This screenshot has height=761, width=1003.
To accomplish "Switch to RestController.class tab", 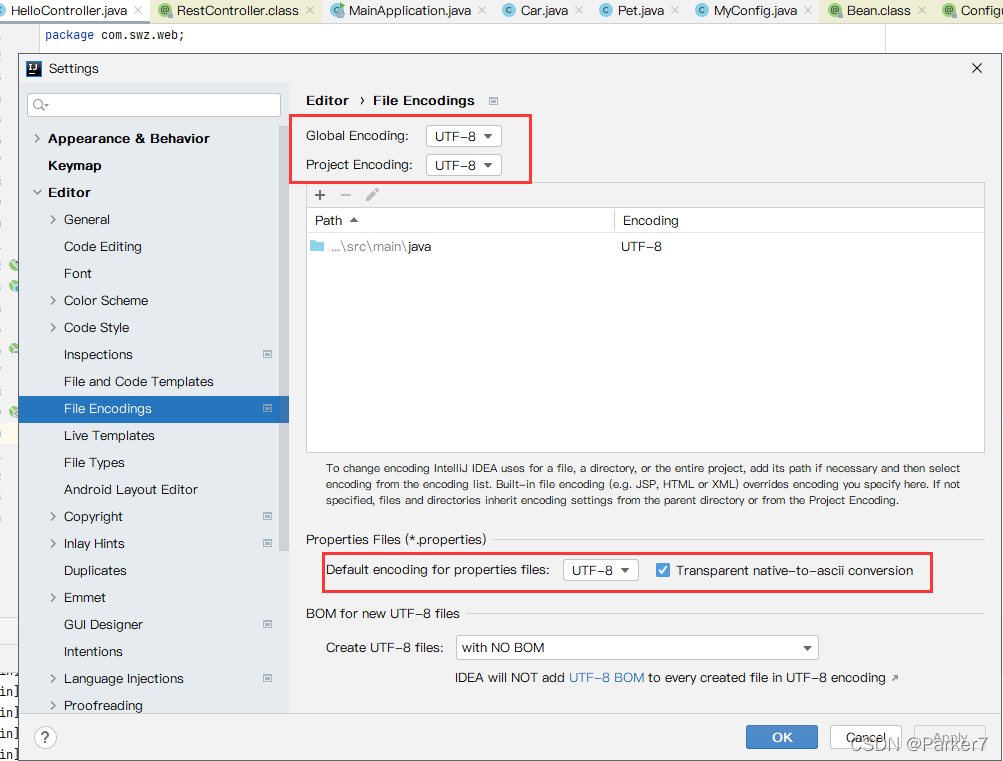I will (x=237, y=11).
